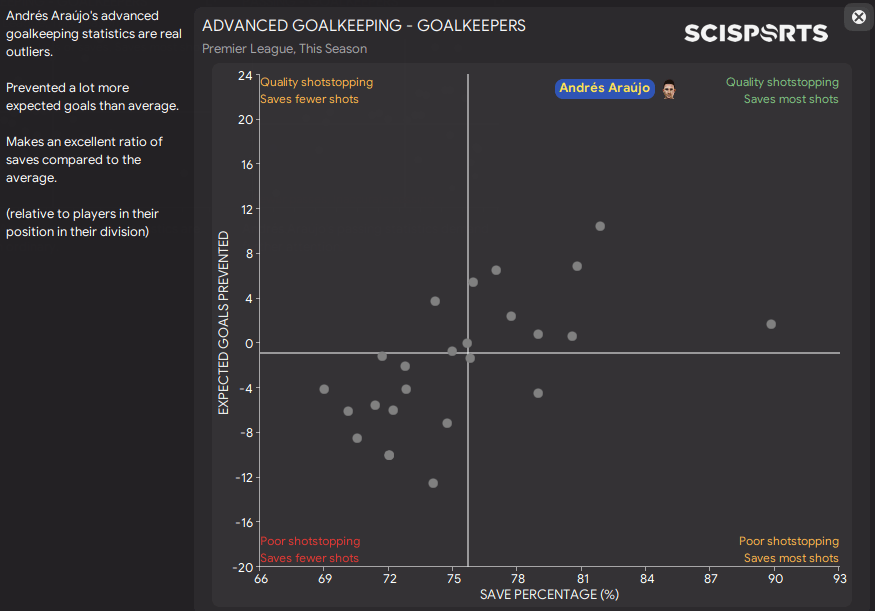The width and height of the screenshot is (875, 611).
Task: Click the orange 'Saves most shots' bottom-right label
Action: pyautogui.click(x=791, y=558)
